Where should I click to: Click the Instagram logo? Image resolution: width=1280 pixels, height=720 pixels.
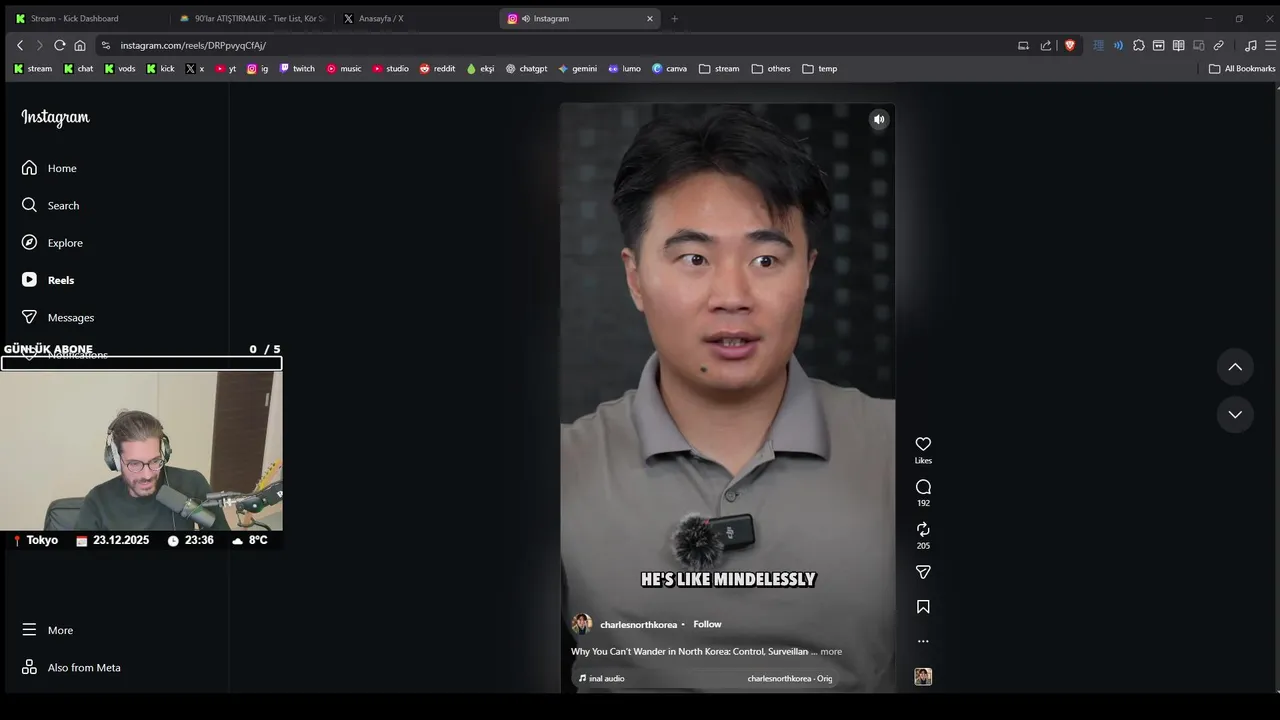(x=55, y=117)
